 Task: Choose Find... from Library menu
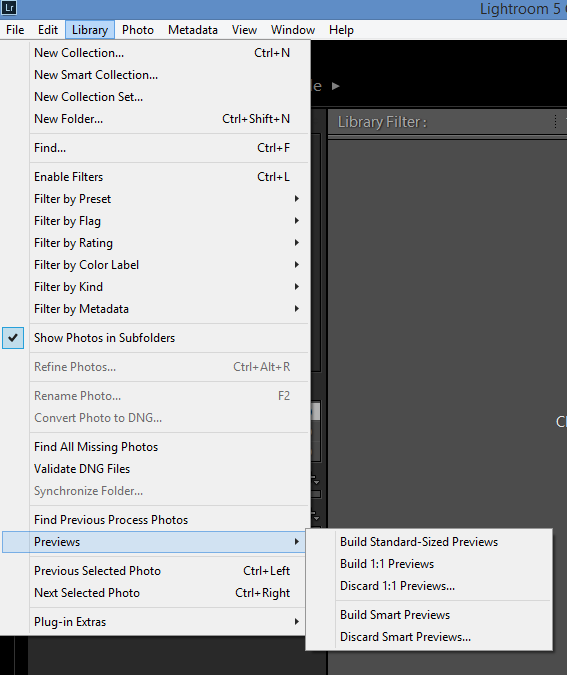pos(155,148)
